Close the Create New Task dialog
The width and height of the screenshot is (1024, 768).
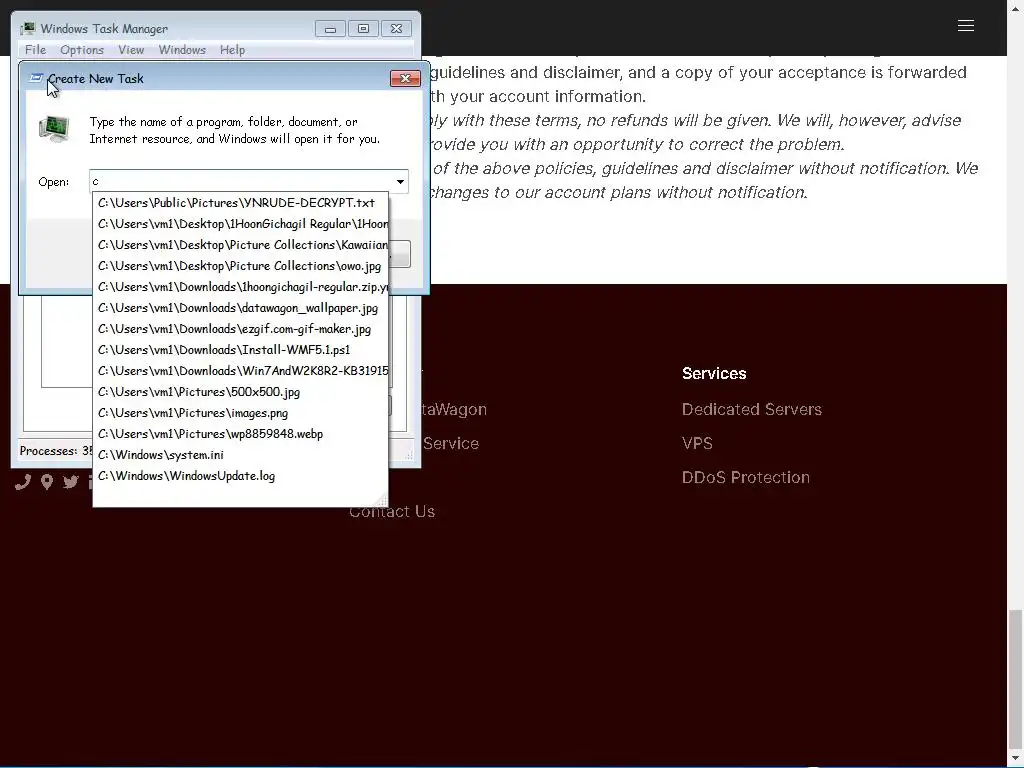pyautogui.click(x=405, y=78)
